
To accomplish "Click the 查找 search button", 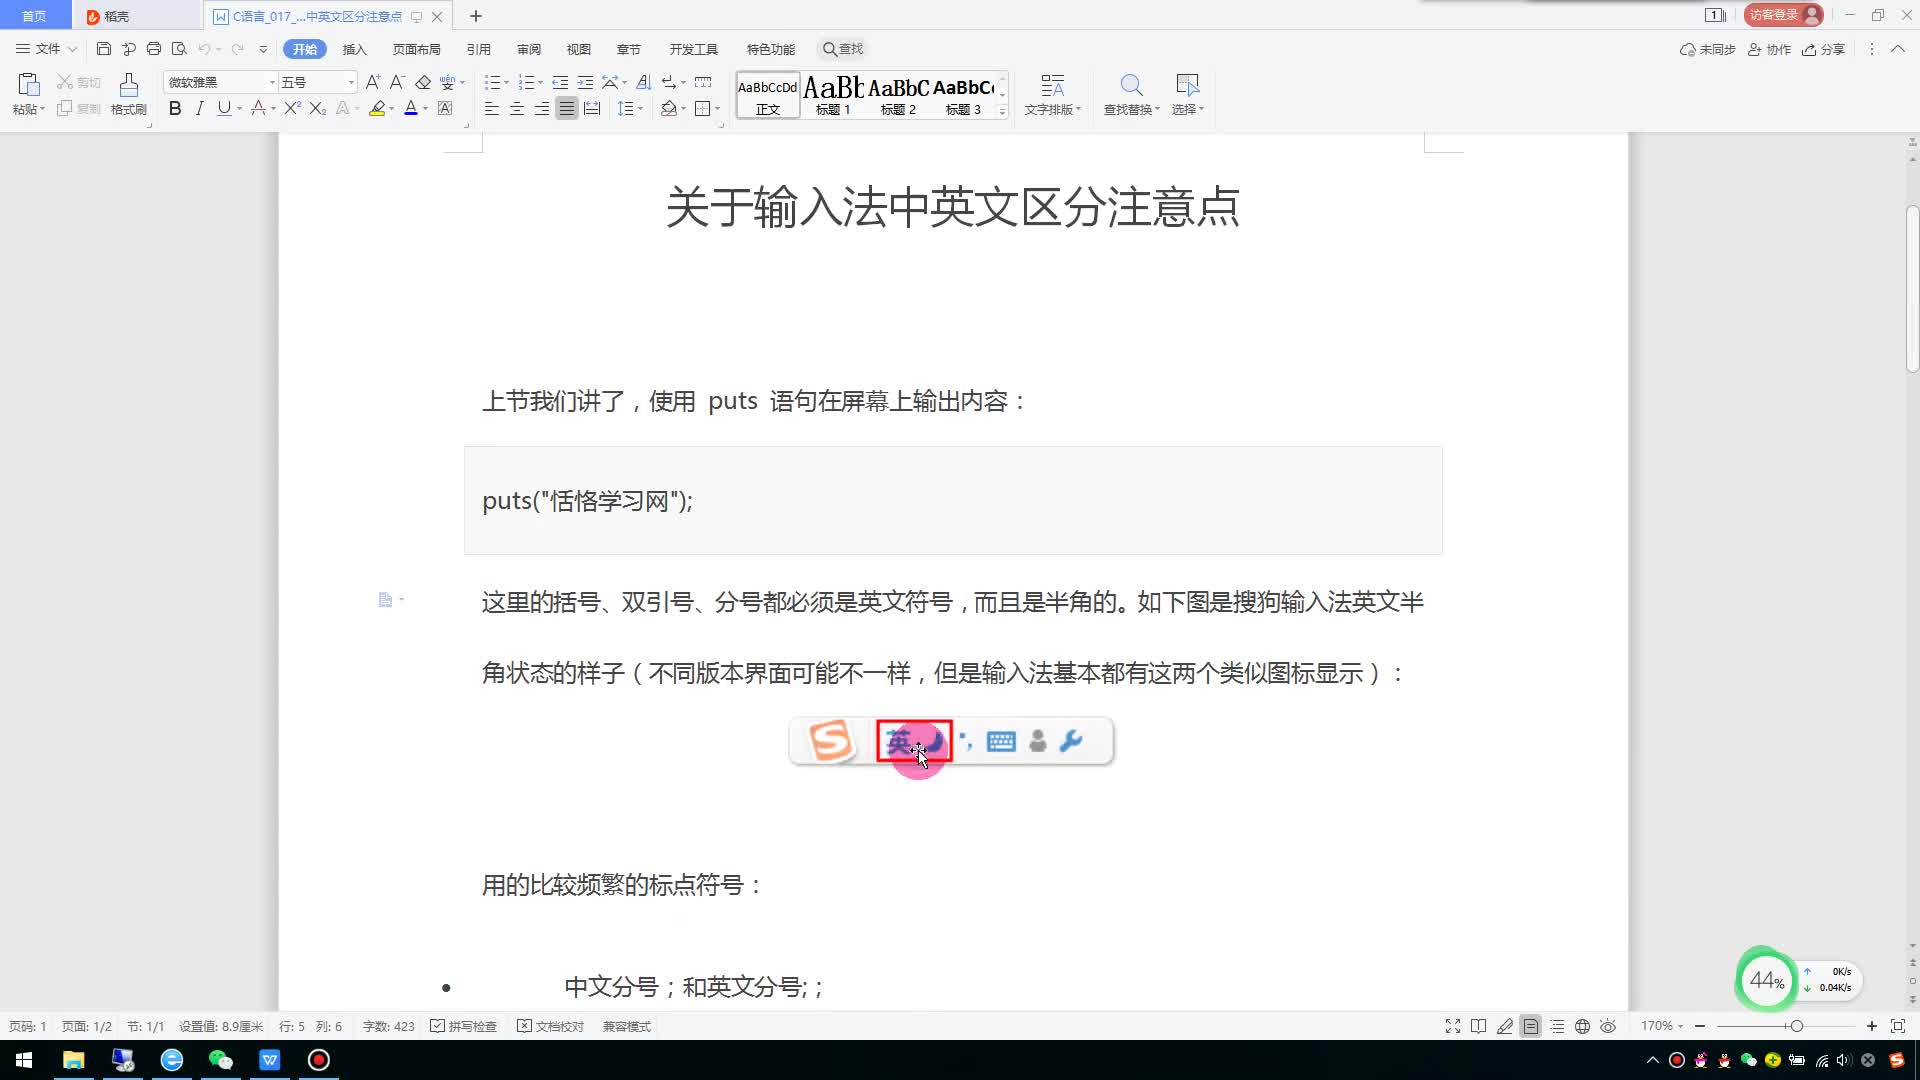I will click(842, 48).
